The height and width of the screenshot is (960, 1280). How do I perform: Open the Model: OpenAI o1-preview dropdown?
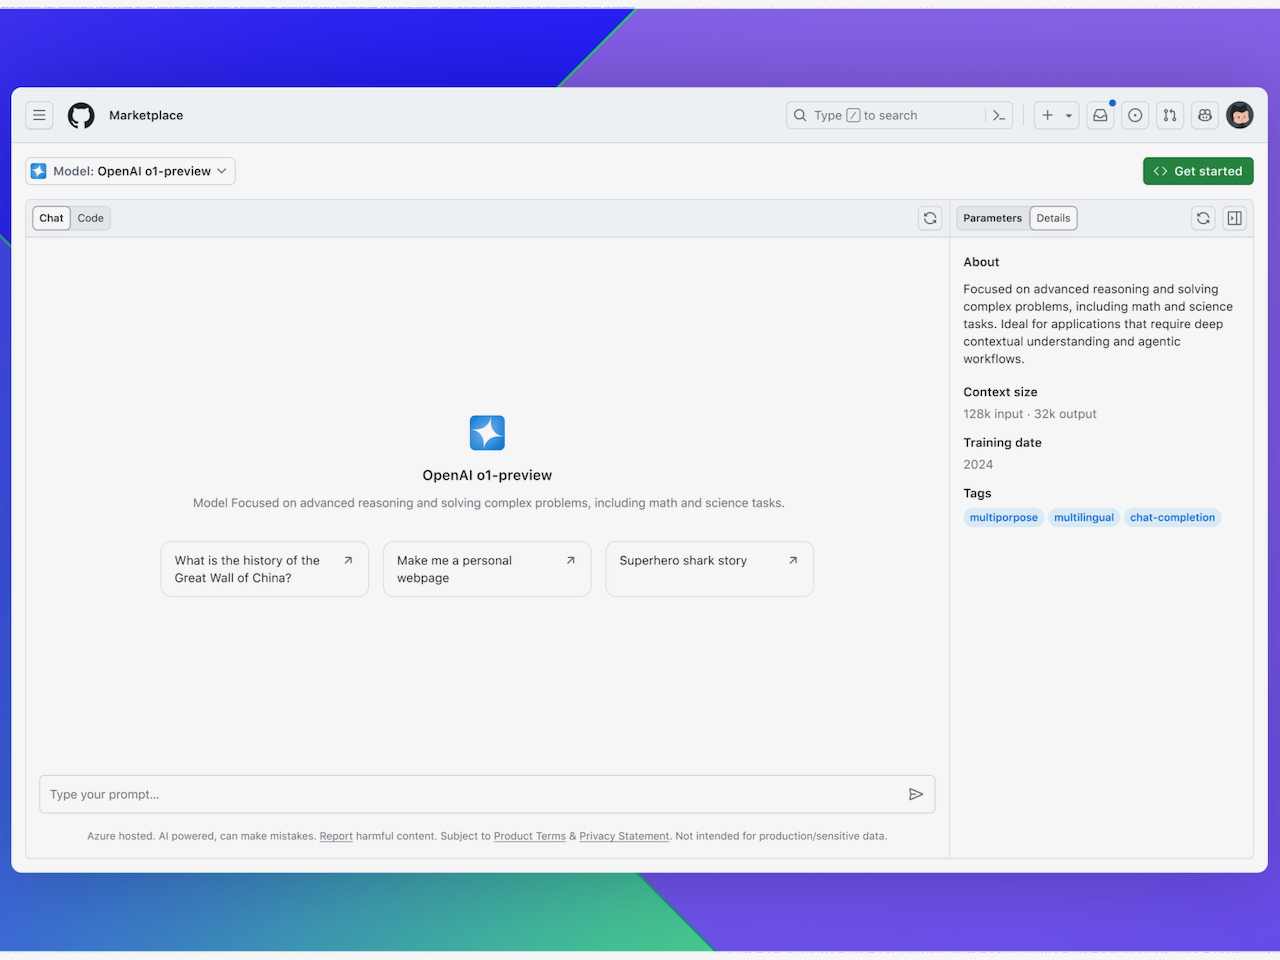coord(130,171)
